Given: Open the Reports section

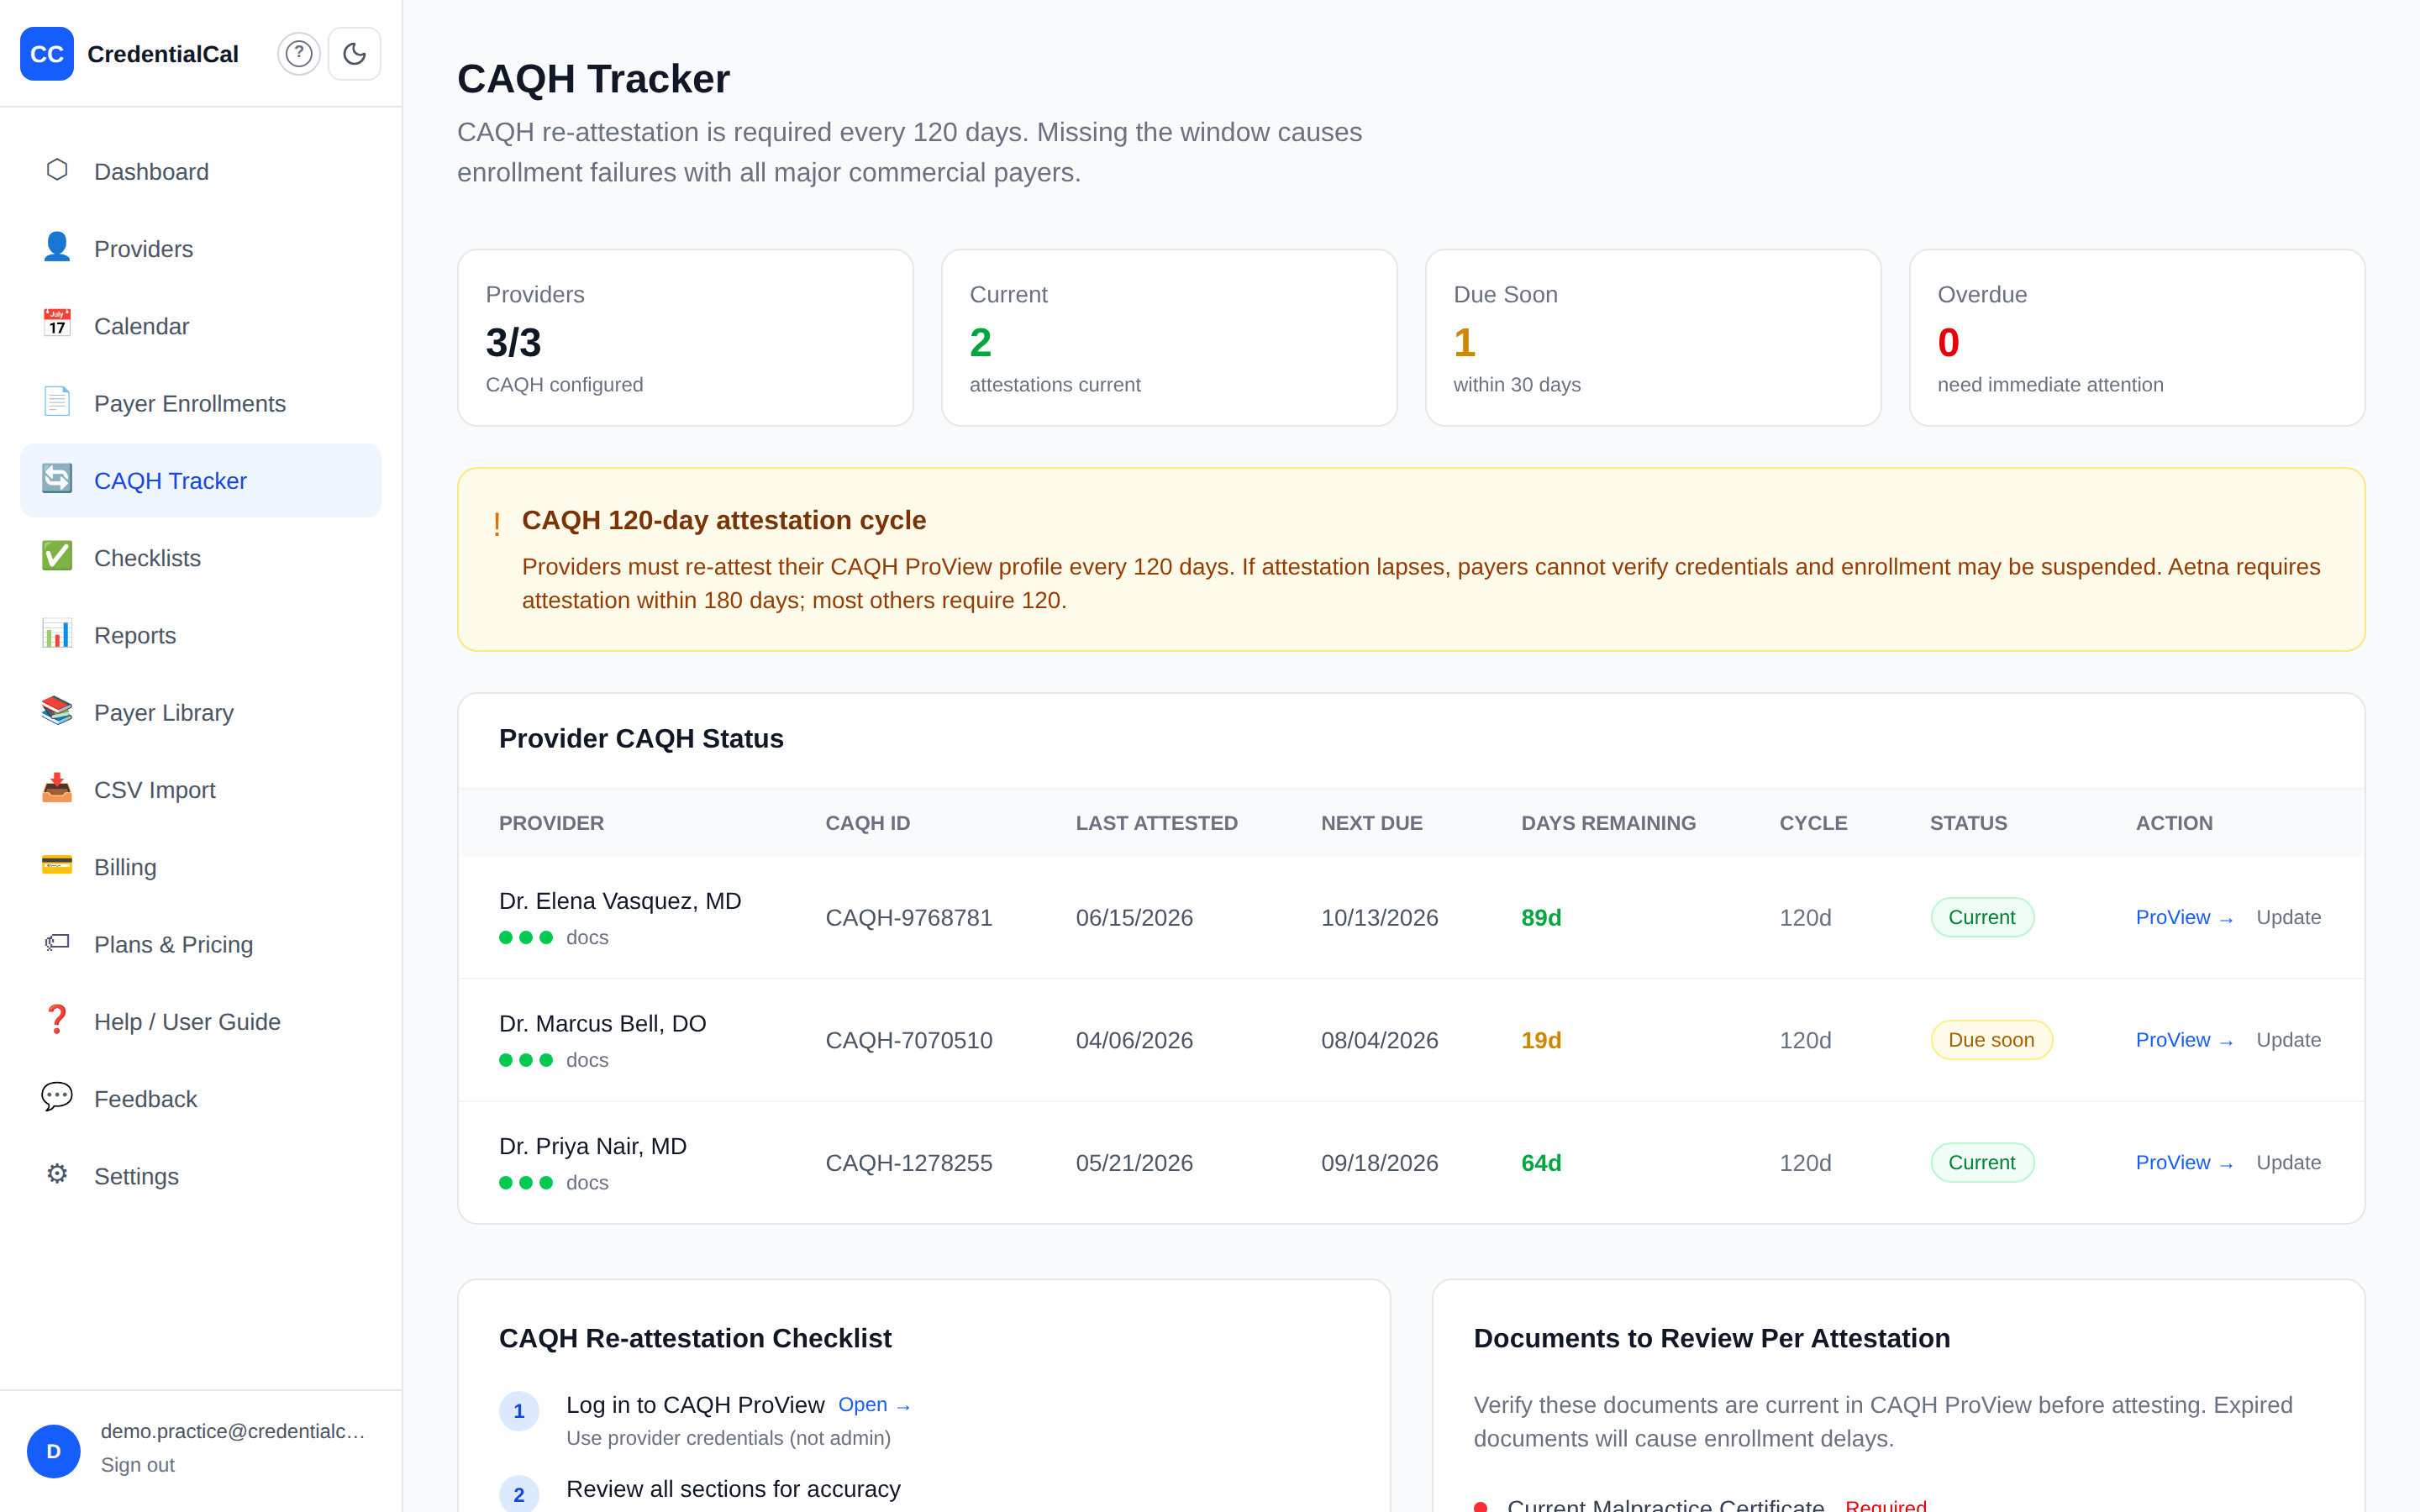Looking at the screenshot, I should [200, 635].
